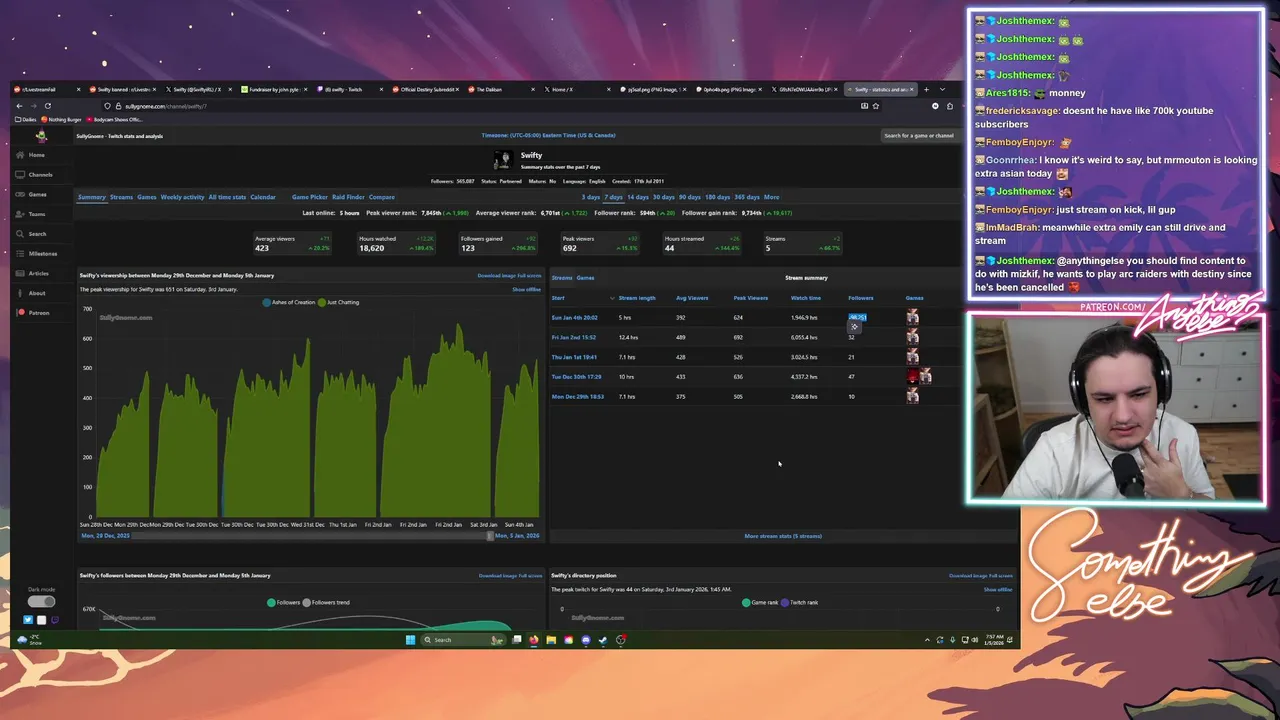1280x720 pixels.
Task: Open the About sidebar icon
Action: [x=21, y=293]
